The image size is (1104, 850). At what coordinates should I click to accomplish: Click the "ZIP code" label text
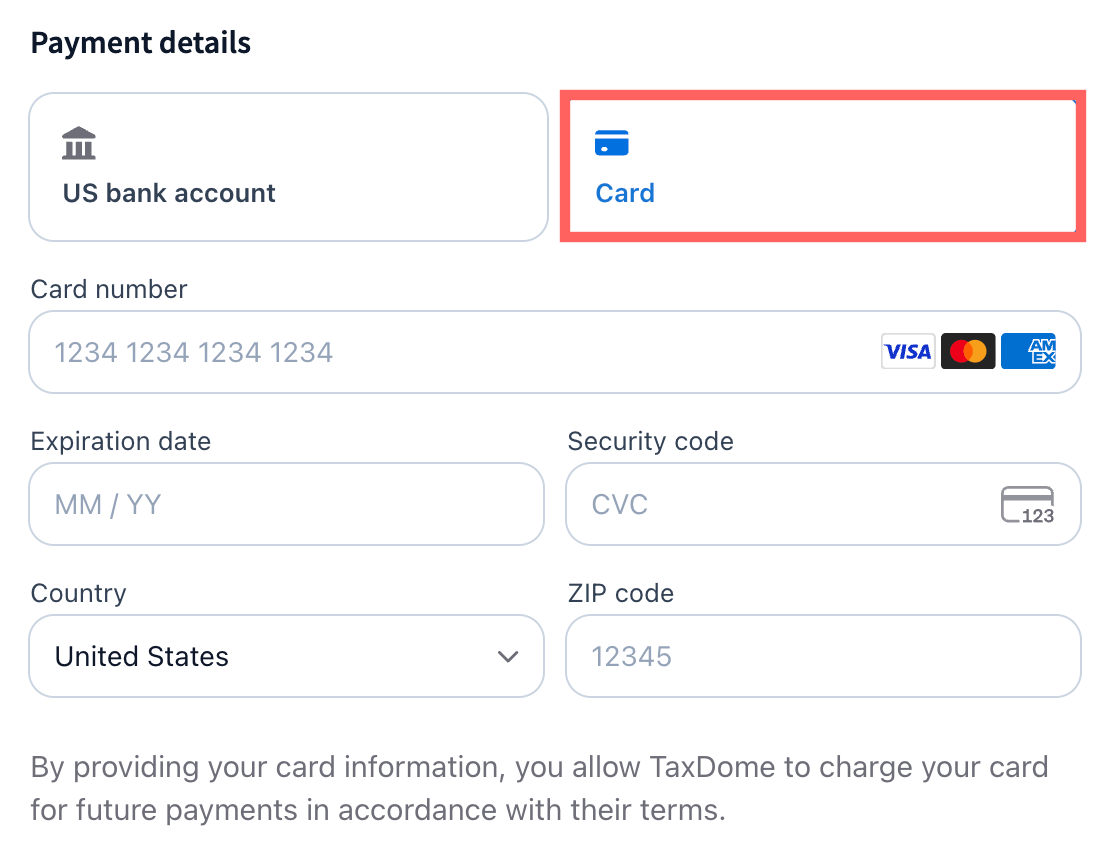[x=620, y=594]
